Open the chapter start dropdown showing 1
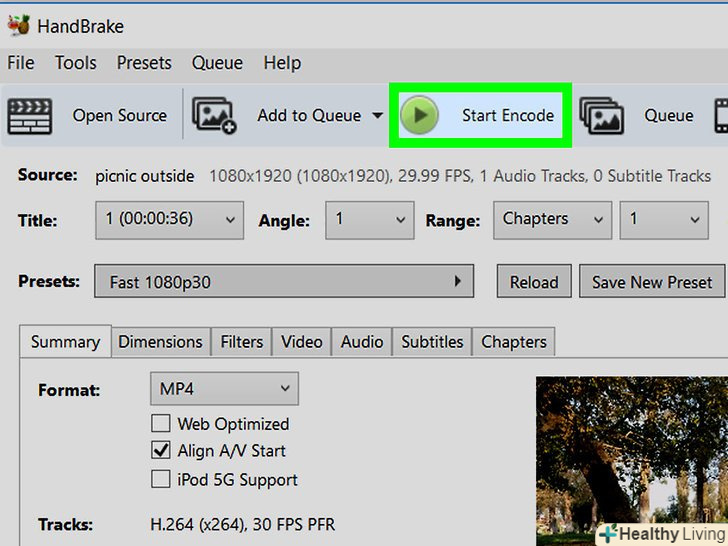Image resolution: width=728 pixels, height=546 pixels. (x=664, y=220)
